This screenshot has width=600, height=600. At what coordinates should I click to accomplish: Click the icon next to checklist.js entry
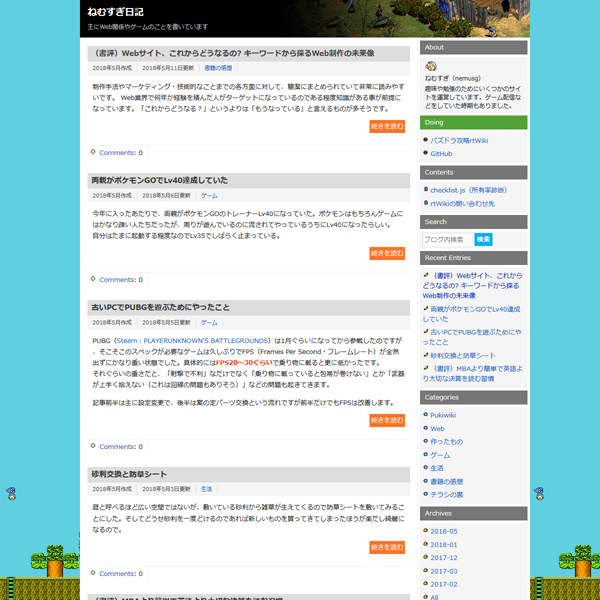pyautogui.click(x=425, y=189)
